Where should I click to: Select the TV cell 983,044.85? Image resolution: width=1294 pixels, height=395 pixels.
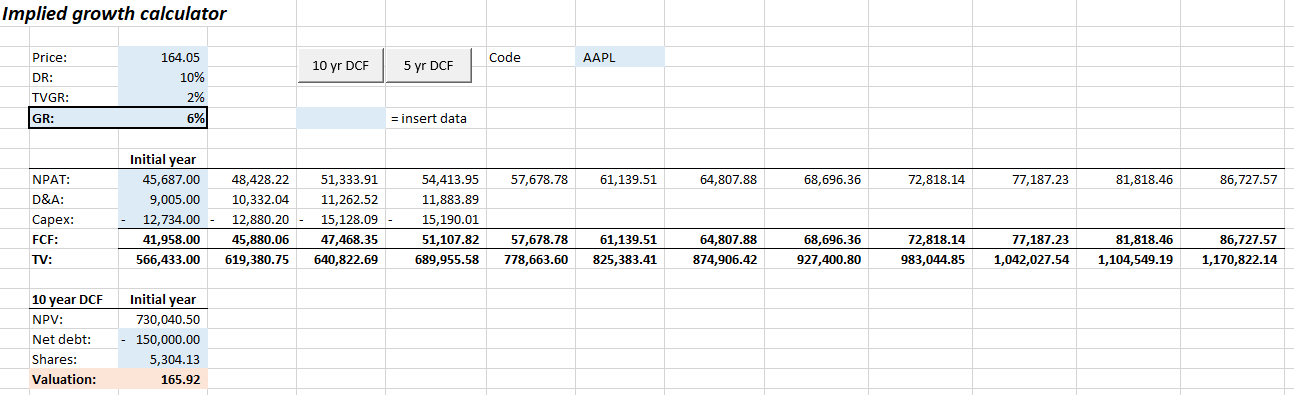pos(920,258)
